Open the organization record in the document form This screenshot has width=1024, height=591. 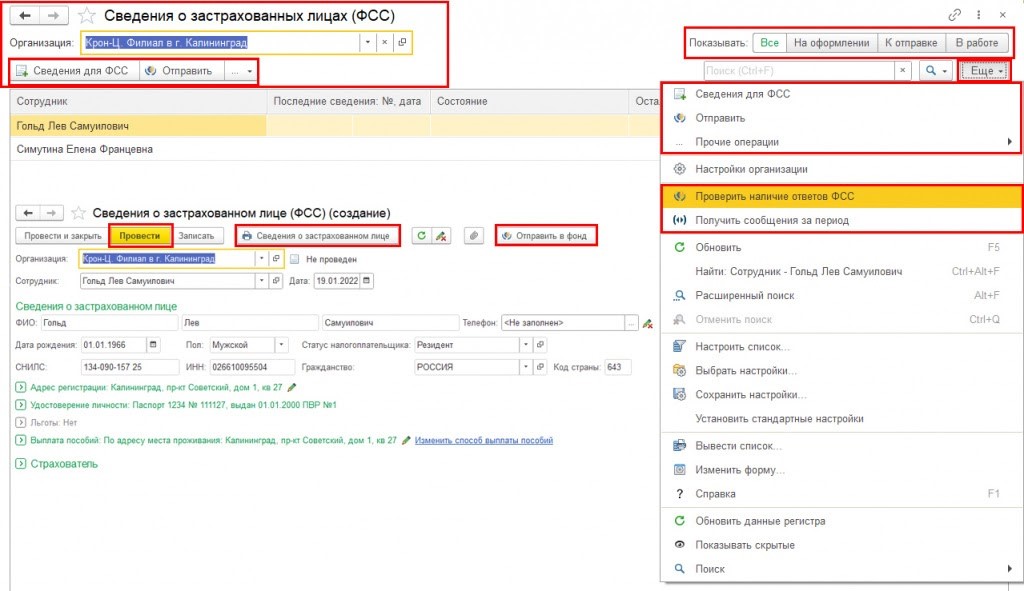click(276, 259)
